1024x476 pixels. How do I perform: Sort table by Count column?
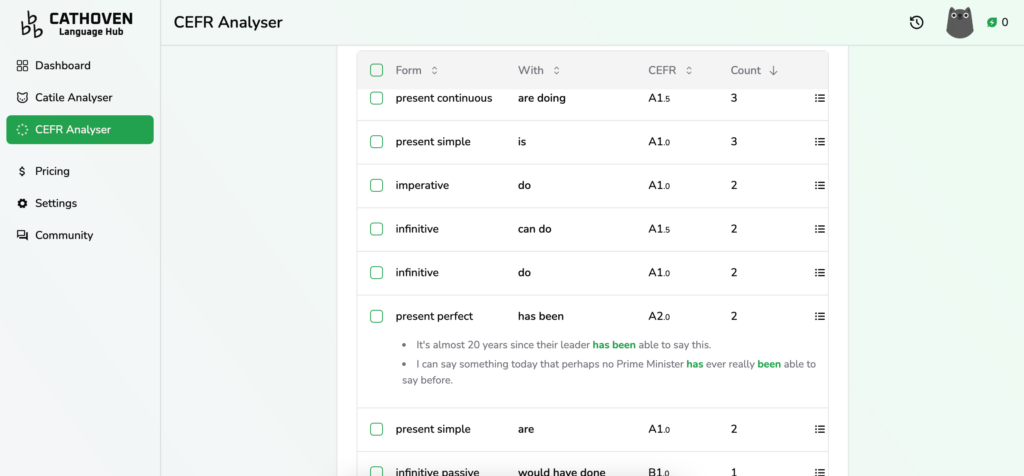tap(754, 70)
